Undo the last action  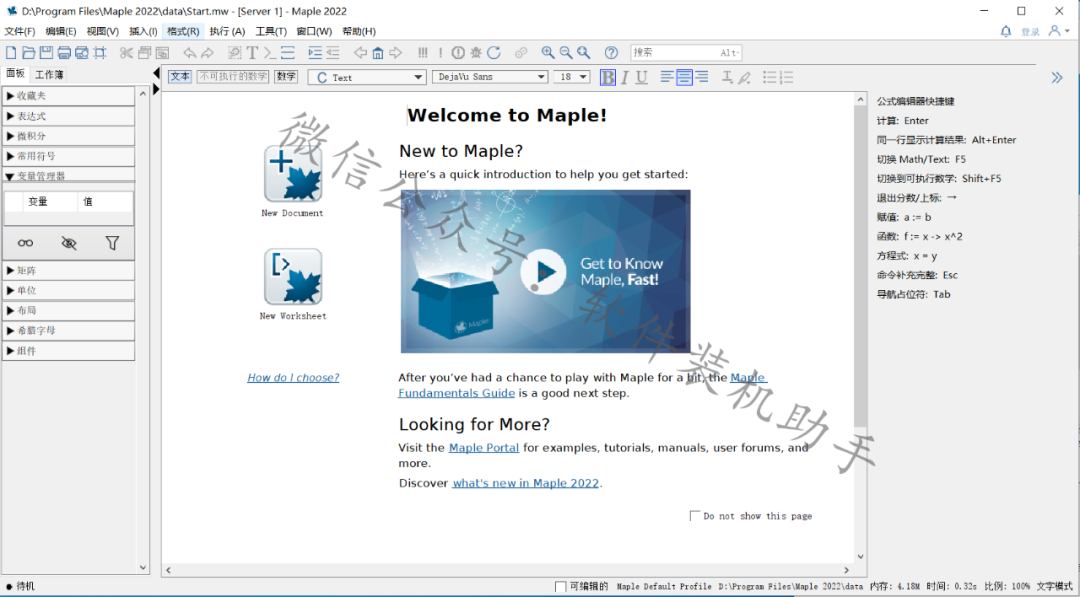point(189,52)
